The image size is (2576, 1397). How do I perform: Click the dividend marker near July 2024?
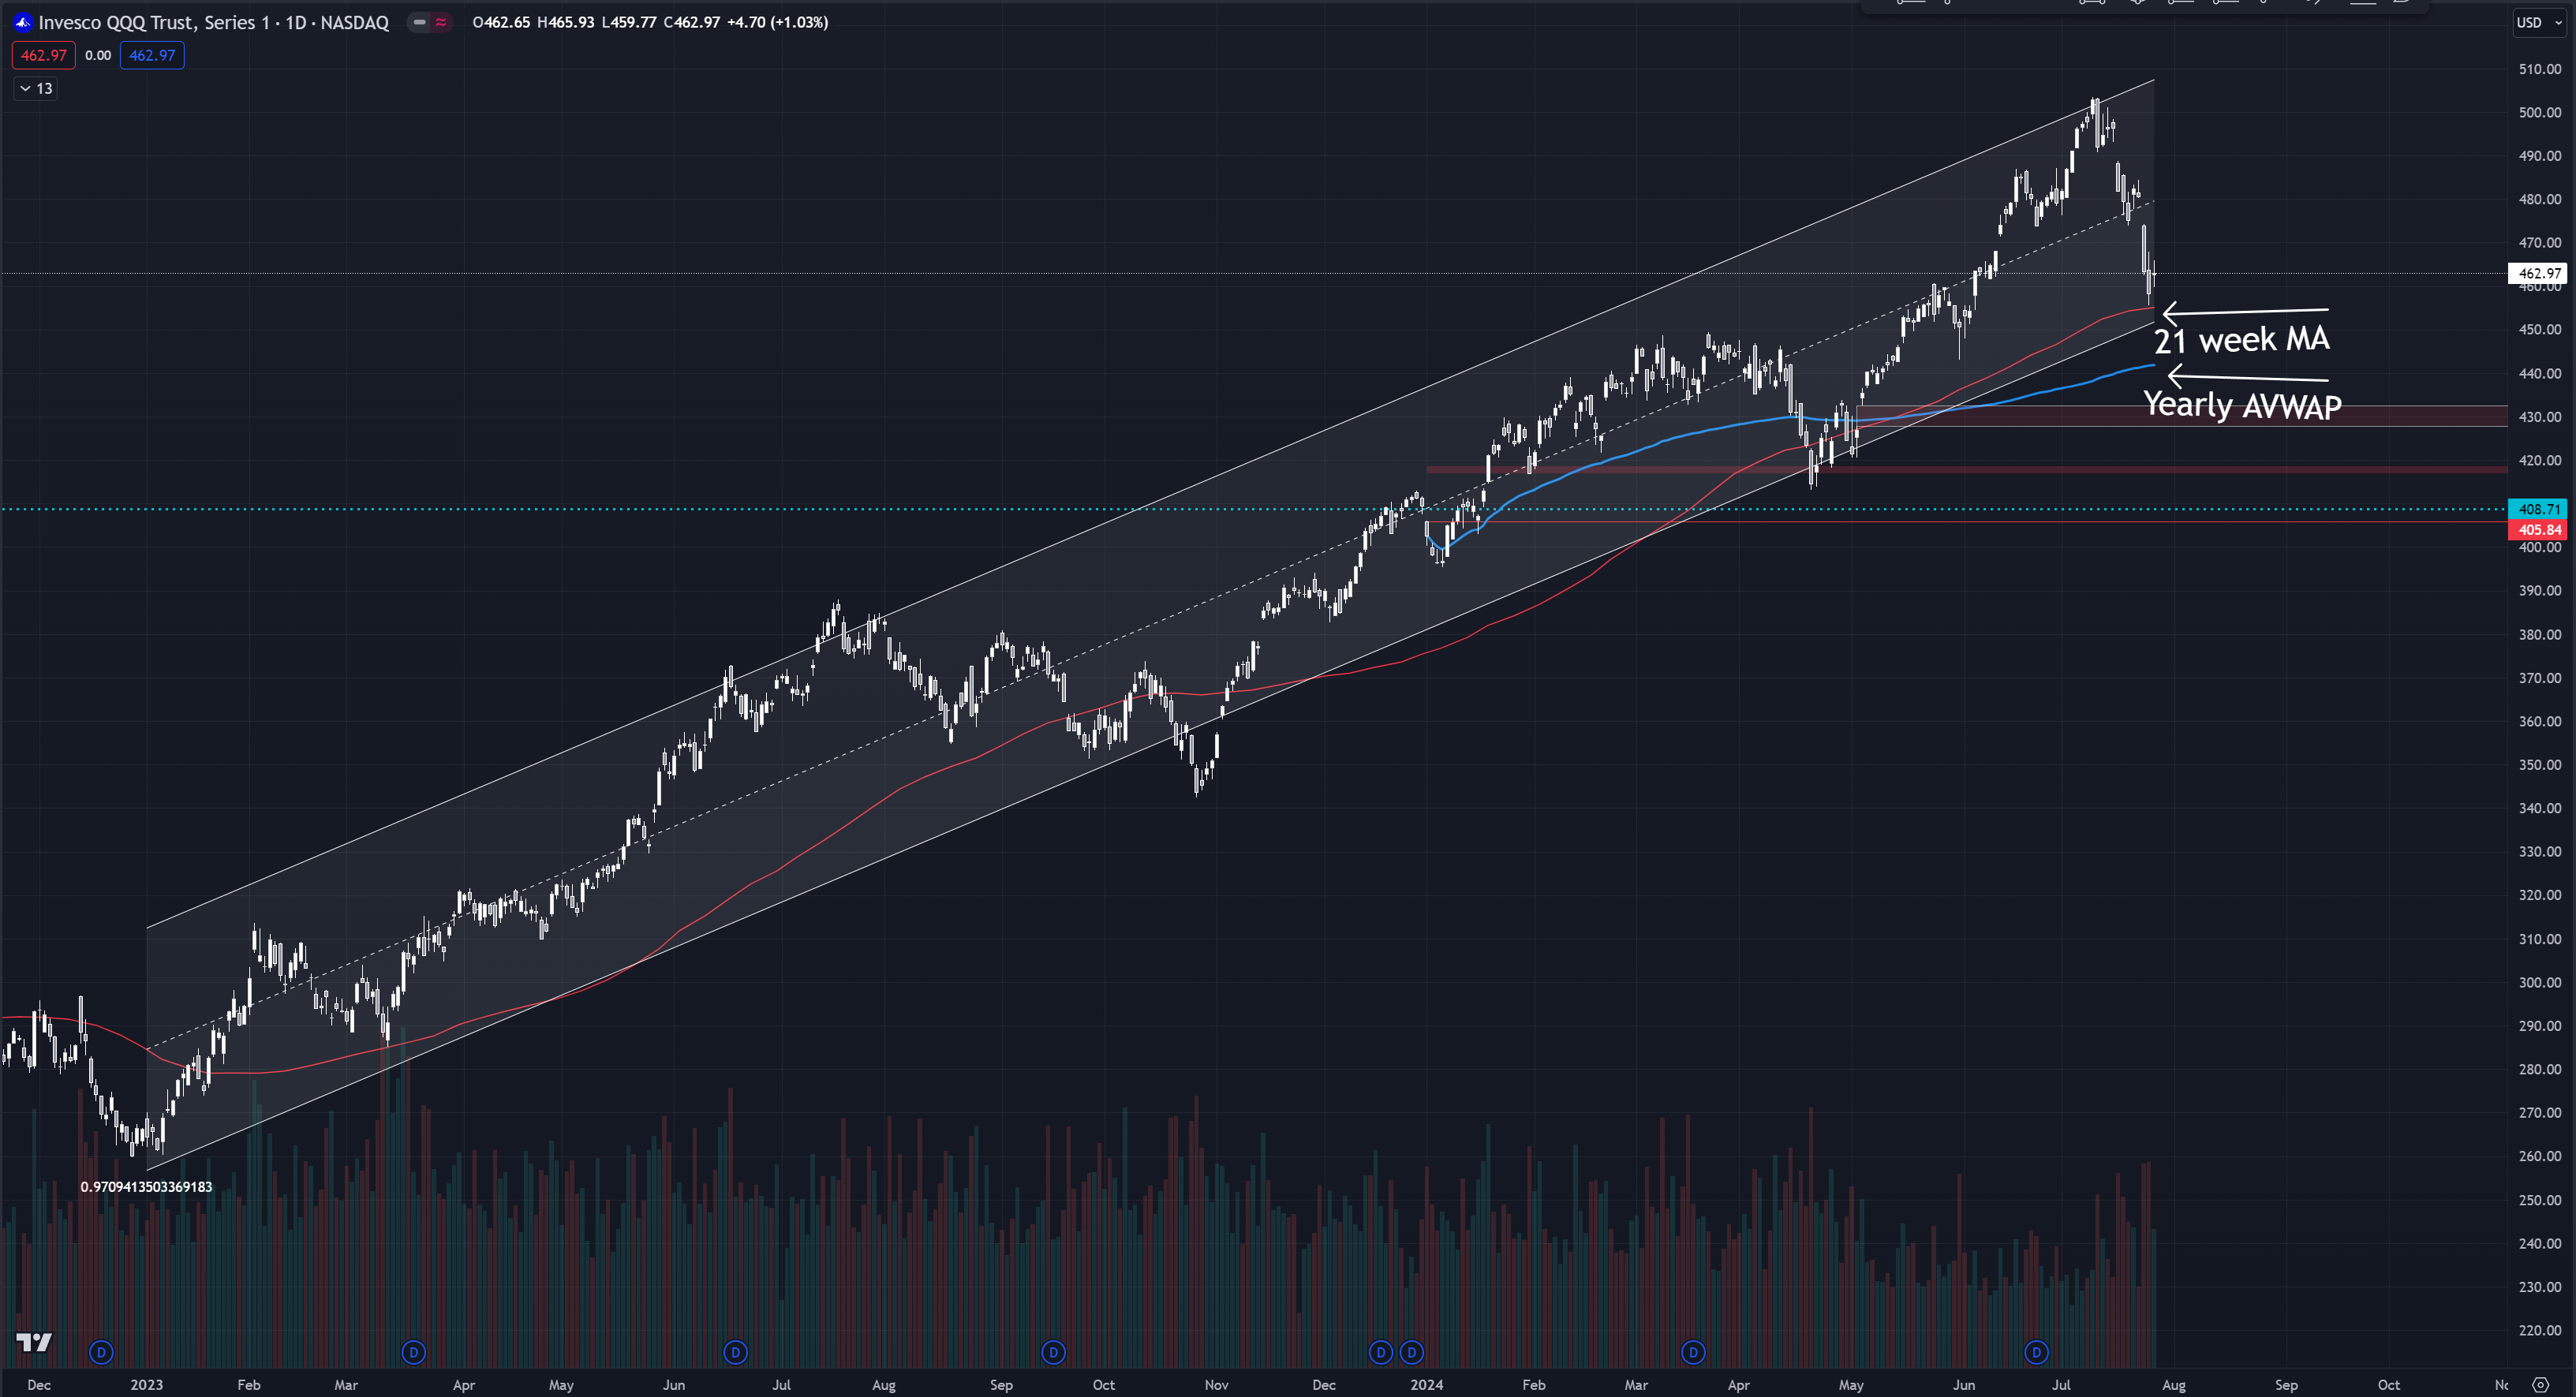pos(2037,1352)
